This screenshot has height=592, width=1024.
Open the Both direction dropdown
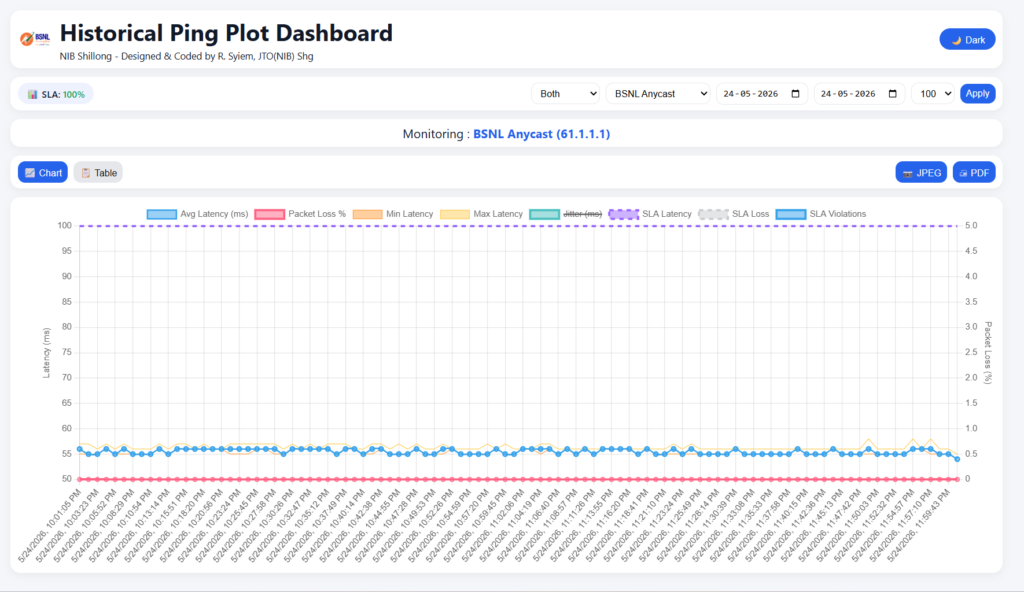566,93
